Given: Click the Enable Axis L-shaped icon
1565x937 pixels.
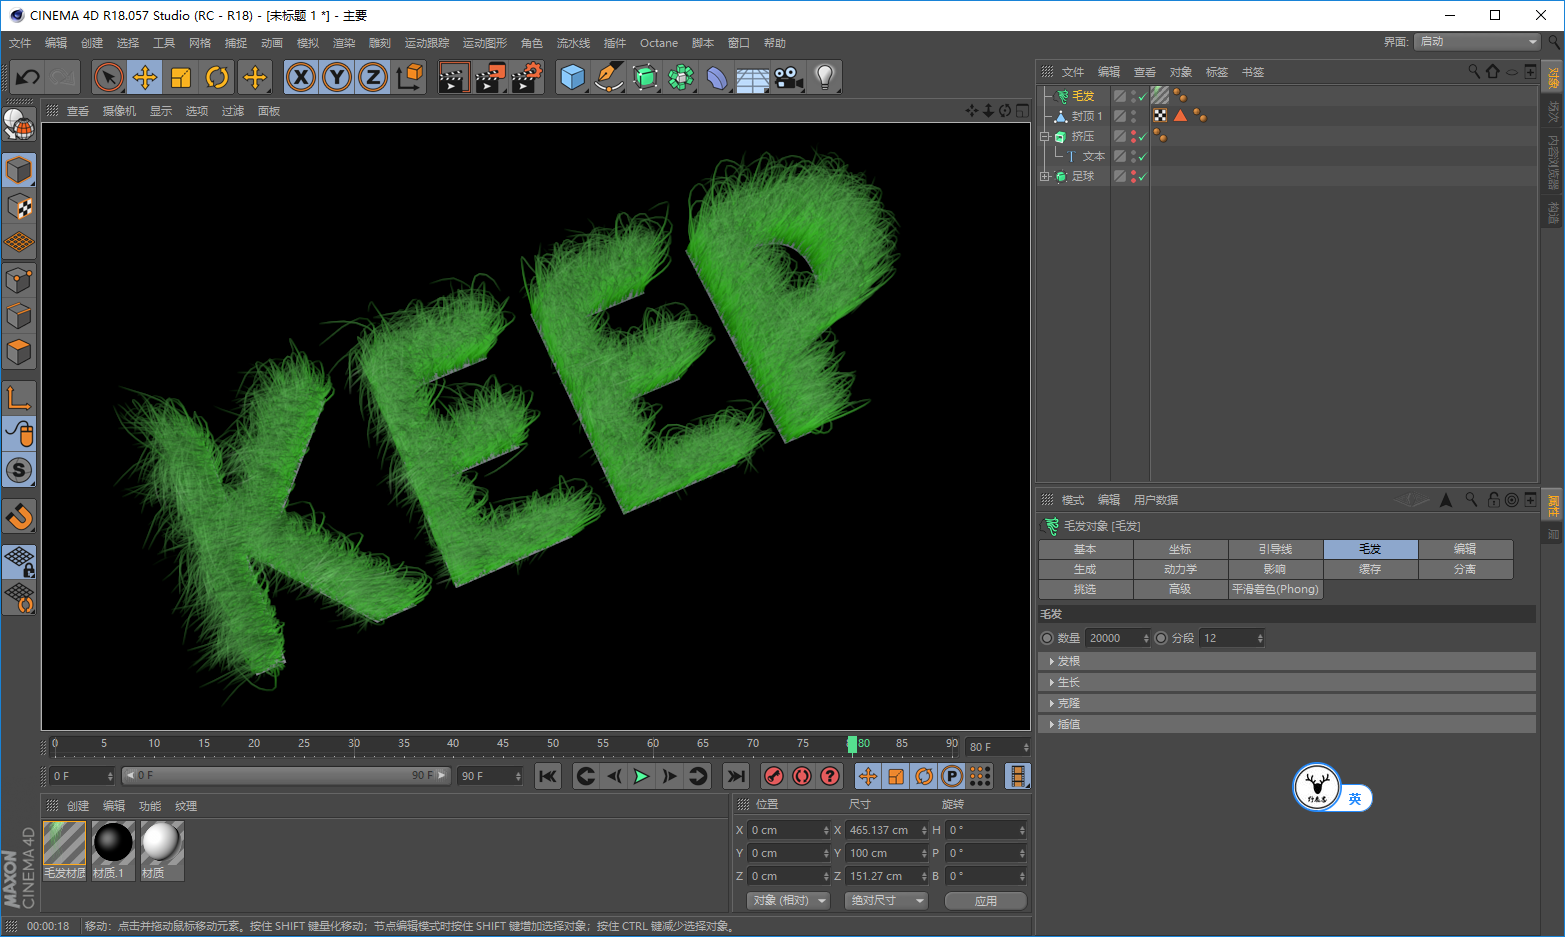Looking at the screenshot, I should (19, 398).
